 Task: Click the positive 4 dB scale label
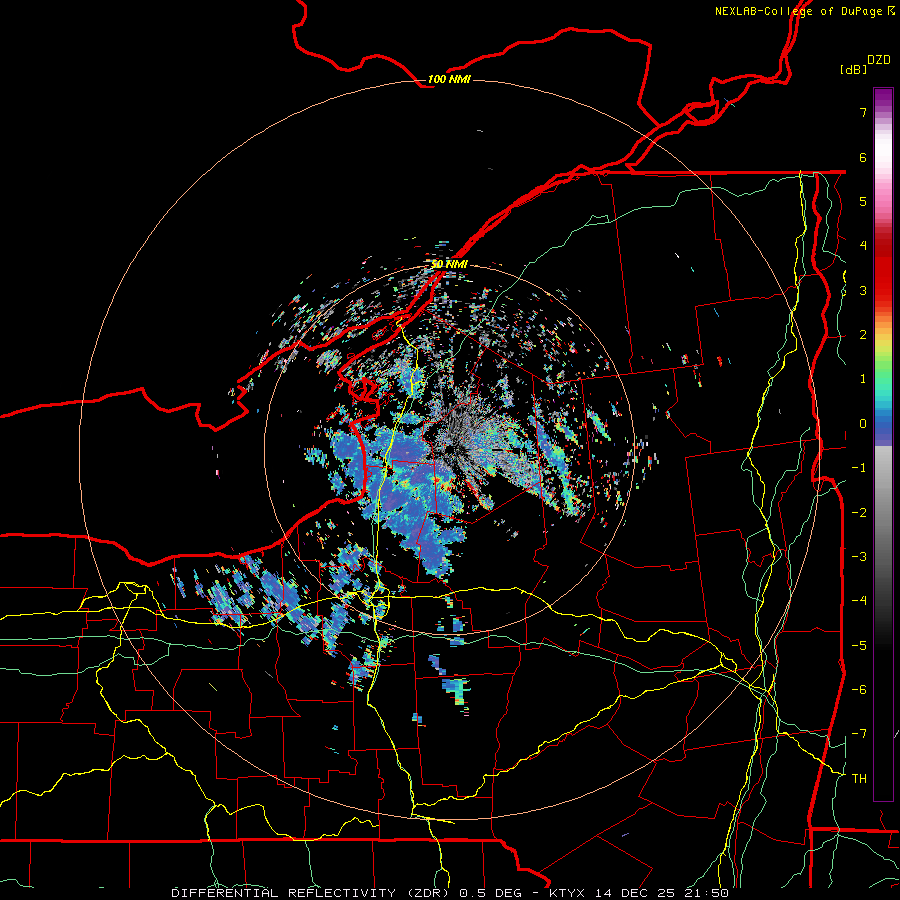click(863, 246)
